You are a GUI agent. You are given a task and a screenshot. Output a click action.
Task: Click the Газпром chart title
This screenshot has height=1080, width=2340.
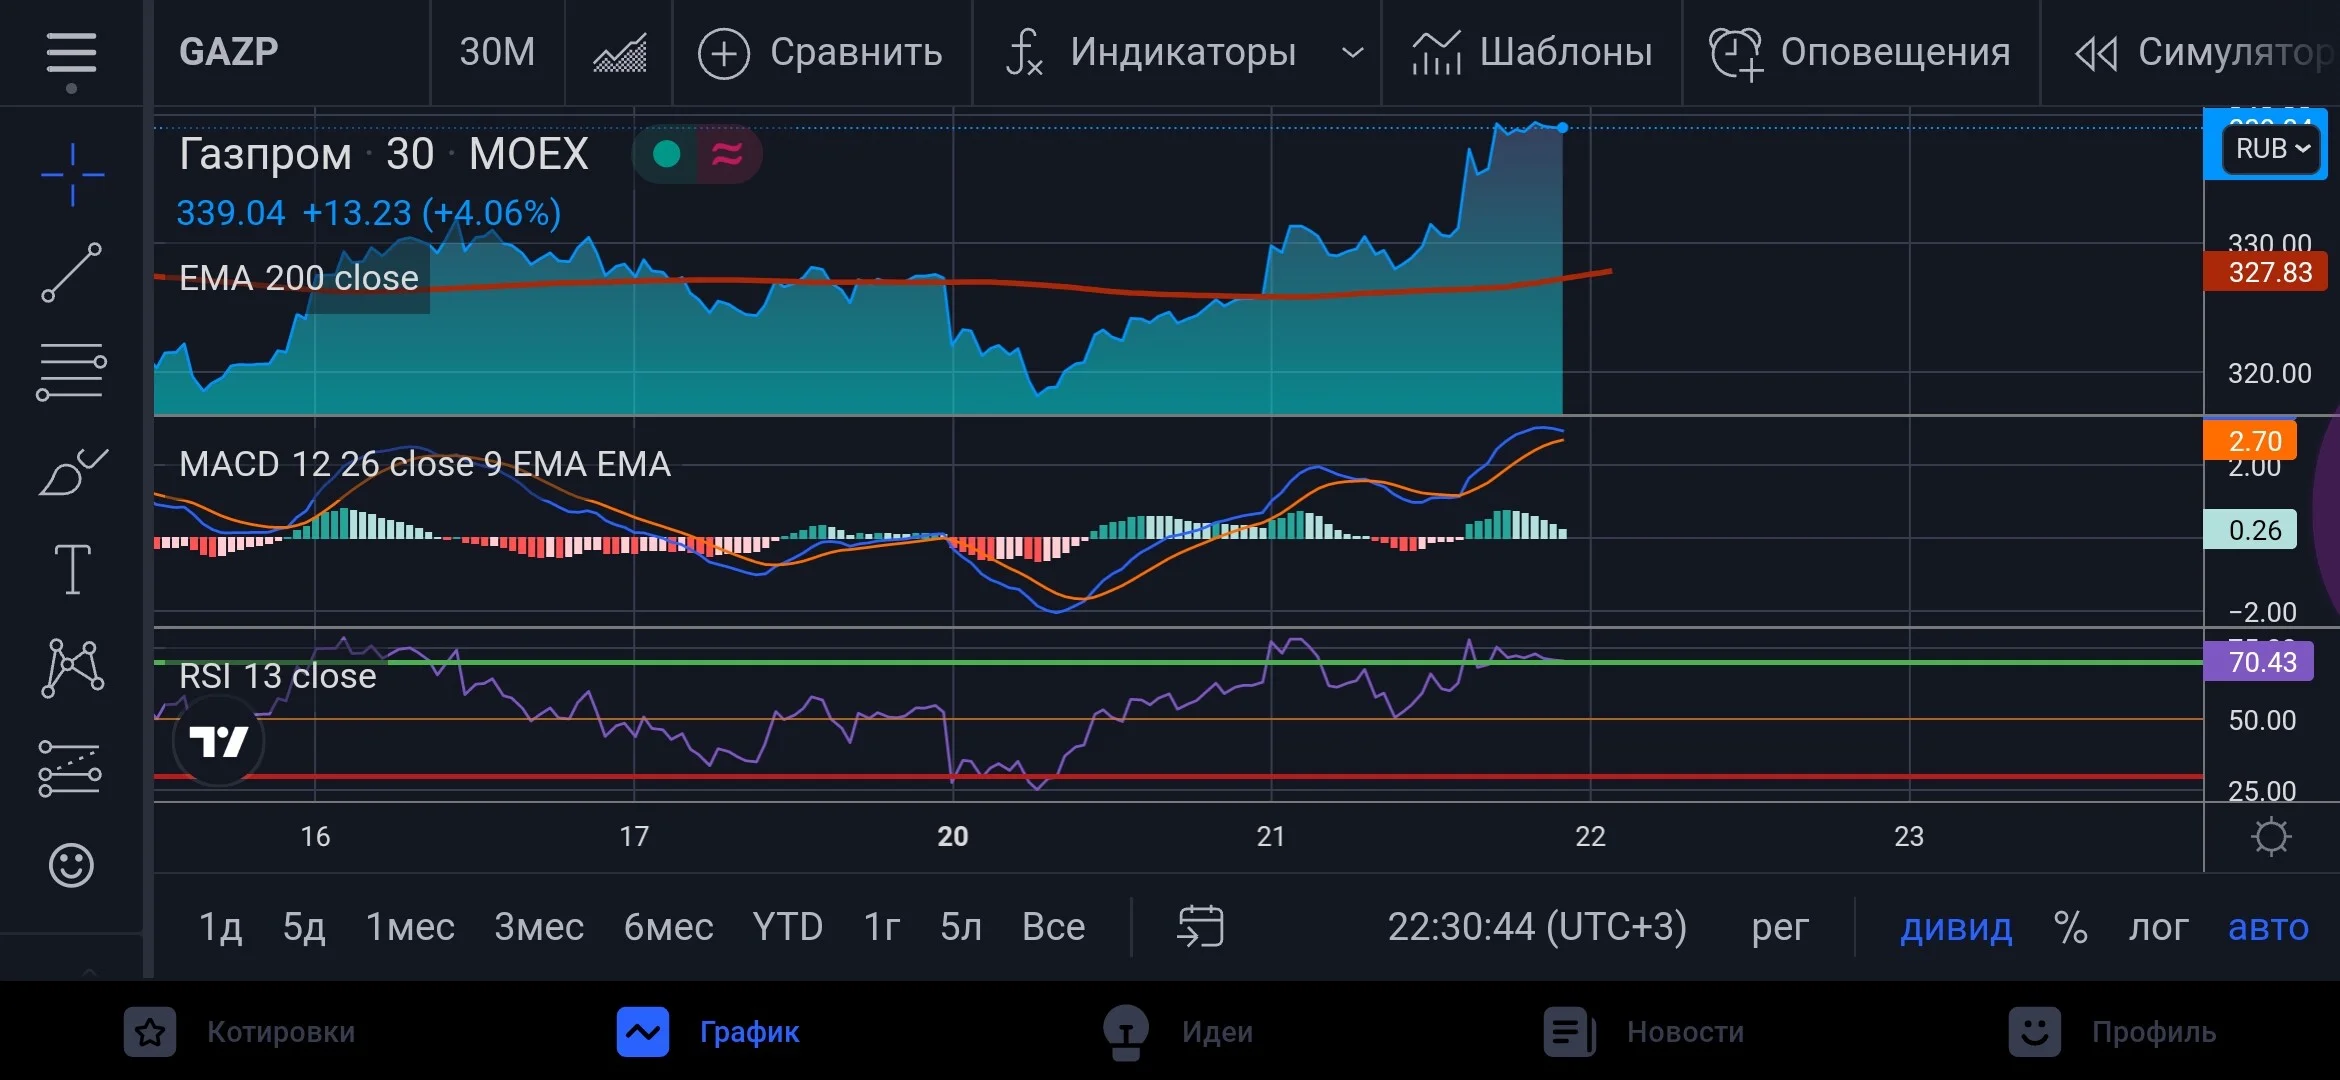(383, 154)
